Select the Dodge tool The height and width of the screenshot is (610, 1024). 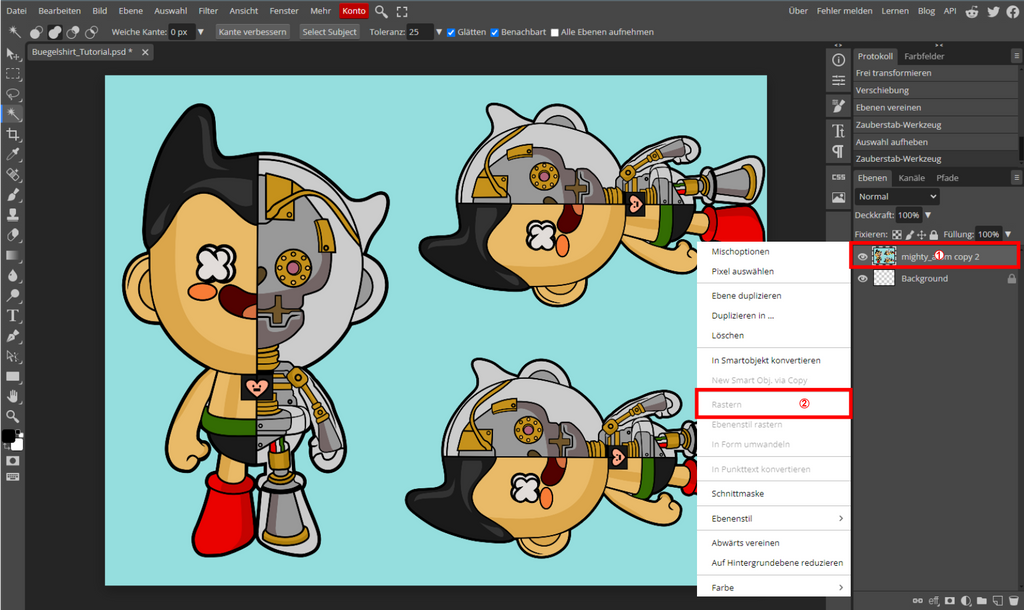(x=12, y=295)
